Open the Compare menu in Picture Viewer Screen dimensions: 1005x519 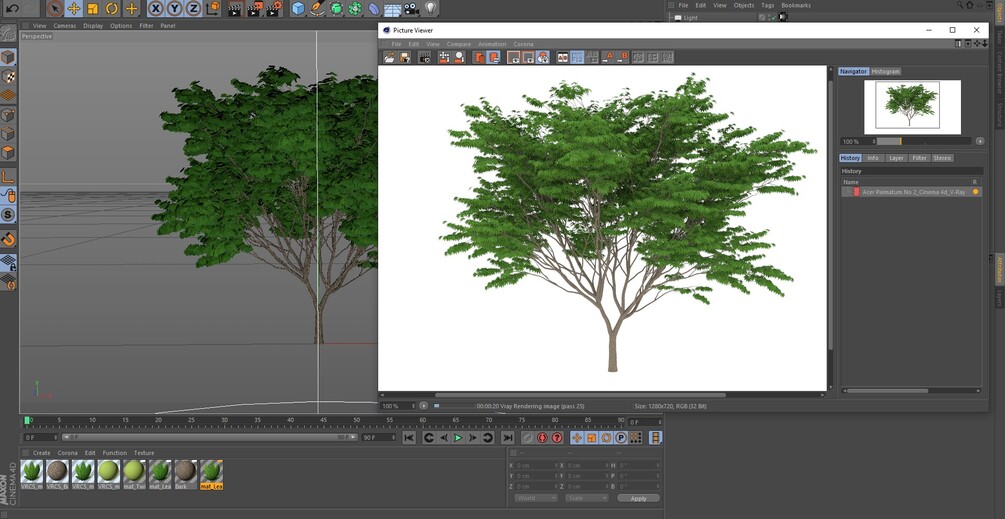pos(458,44)
